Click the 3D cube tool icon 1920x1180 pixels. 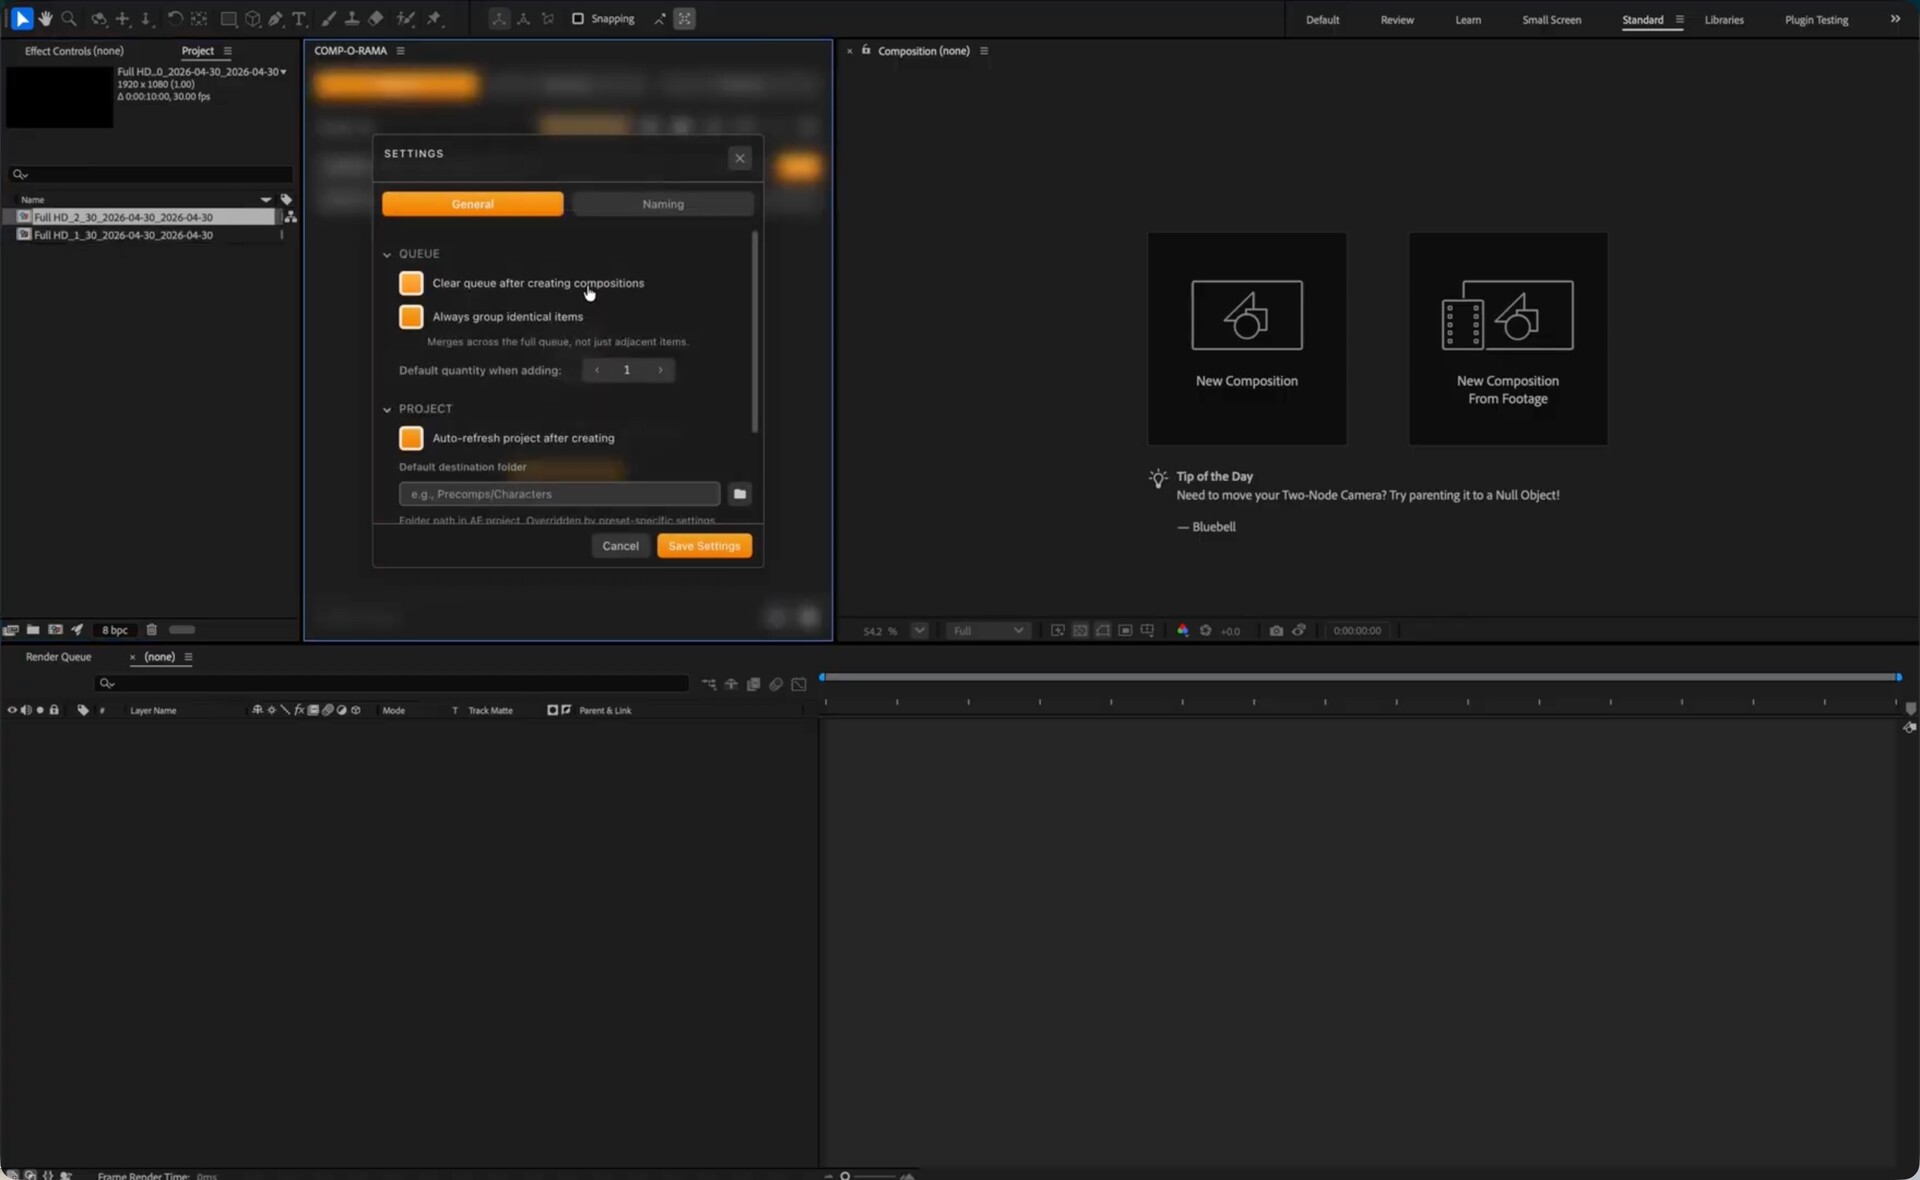pos(253,19)
